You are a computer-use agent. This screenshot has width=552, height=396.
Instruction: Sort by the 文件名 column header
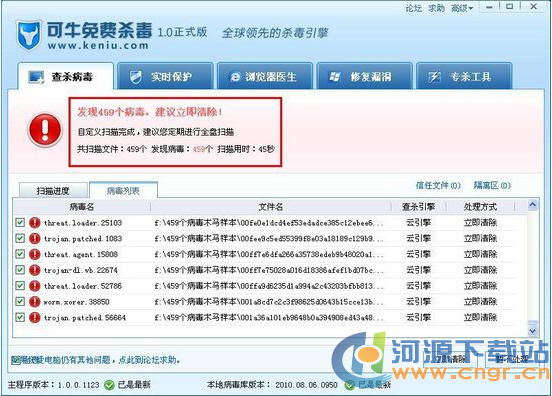click(x=271, y=207)
